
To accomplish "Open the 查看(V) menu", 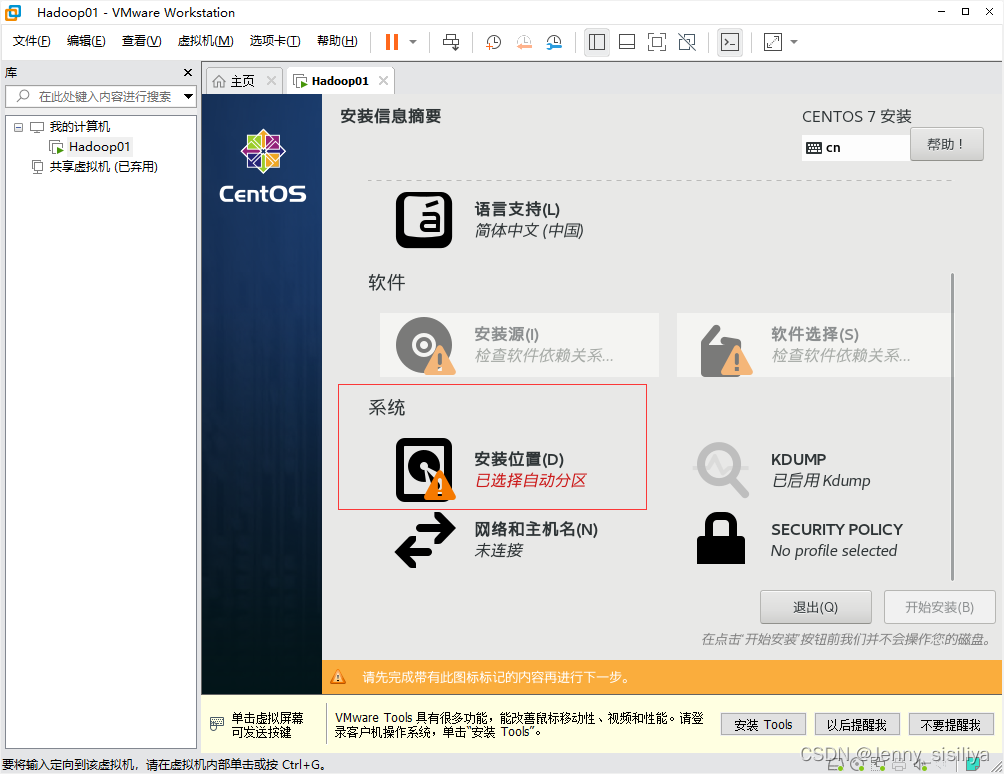I will click(142, 41).
